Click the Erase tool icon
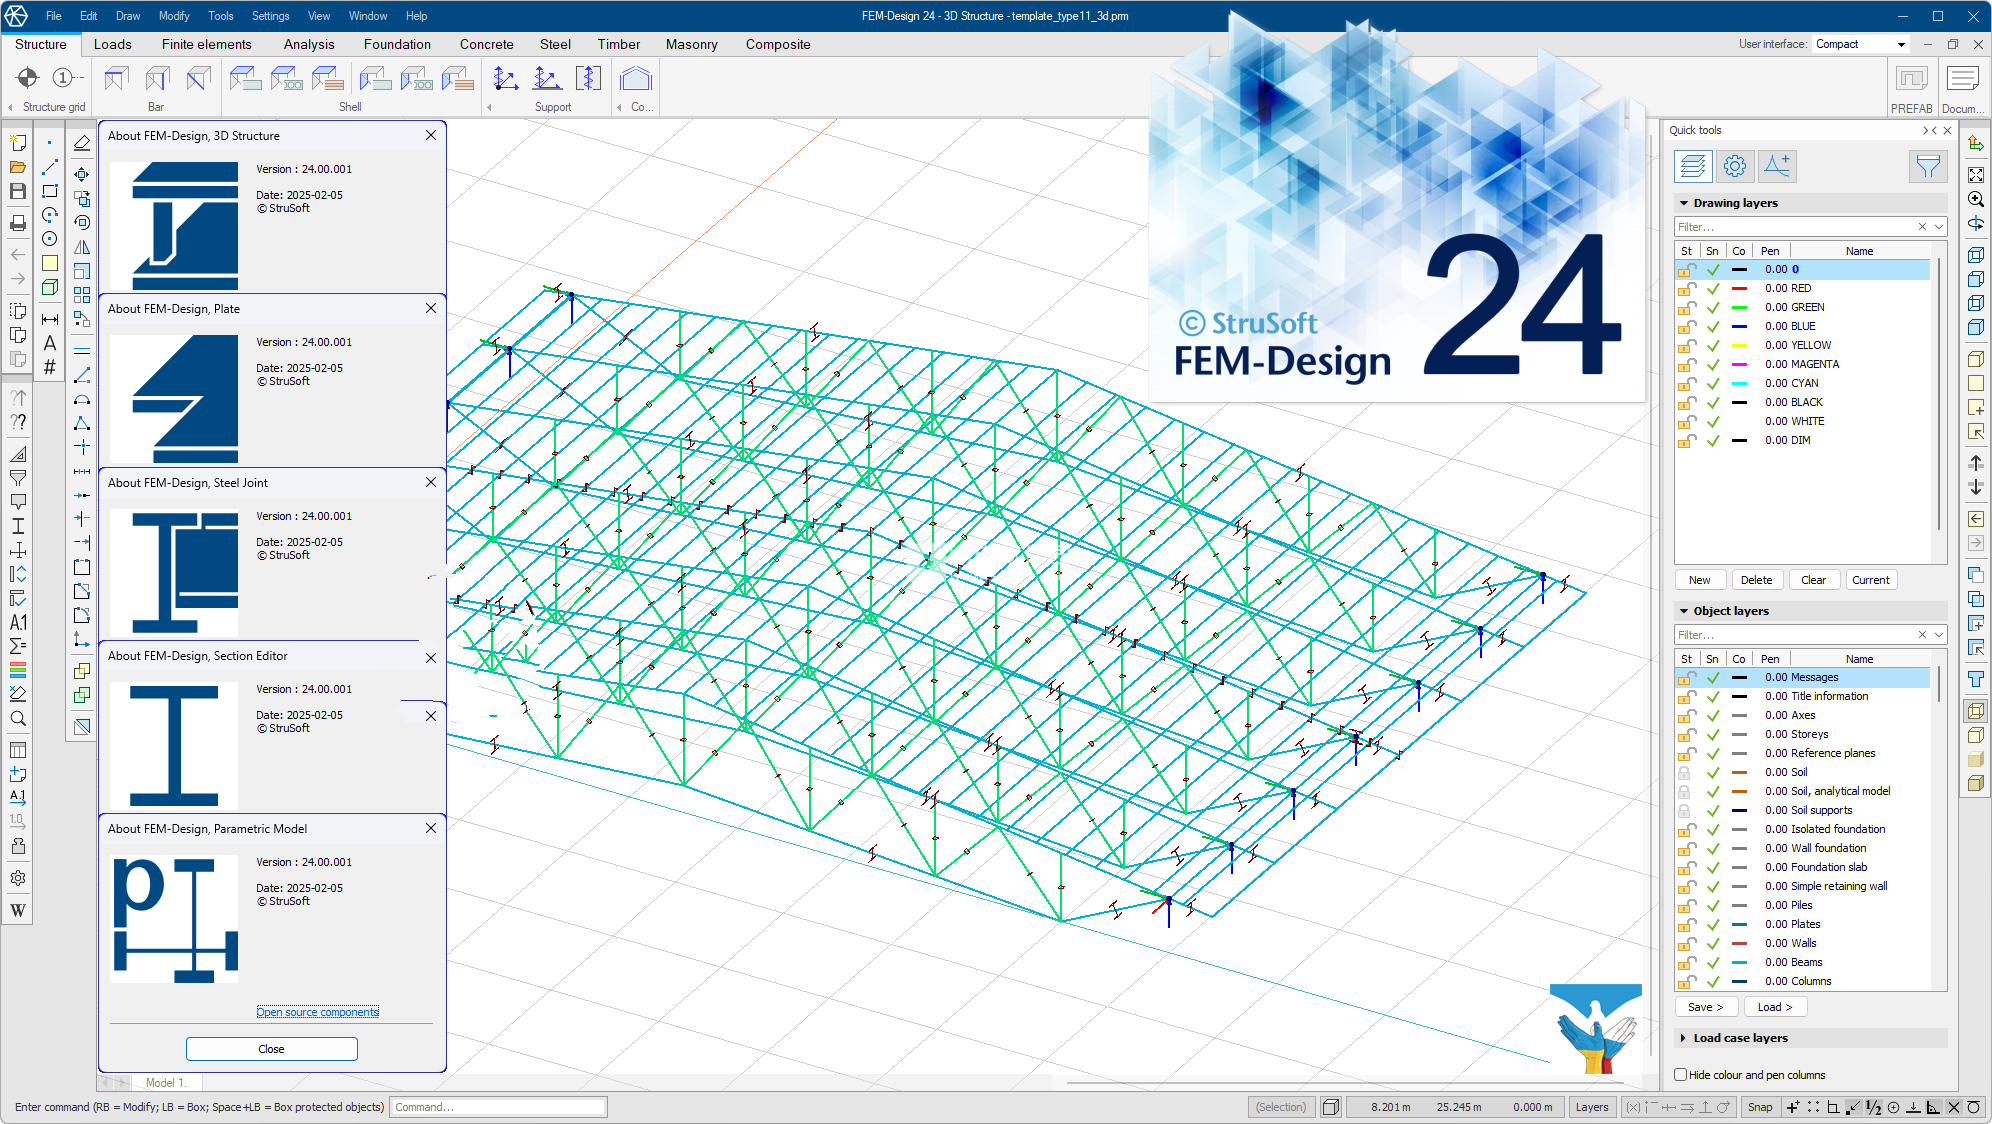The height and width of the screenshot is (1124, 1992). point(82,143)
